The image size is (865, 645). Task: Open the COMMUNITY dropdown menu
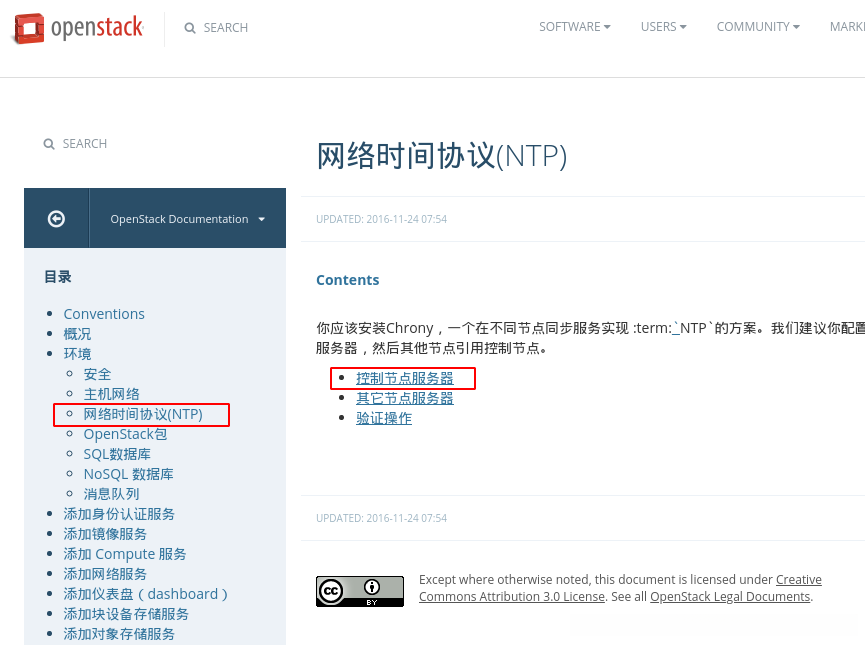[758, 27]
